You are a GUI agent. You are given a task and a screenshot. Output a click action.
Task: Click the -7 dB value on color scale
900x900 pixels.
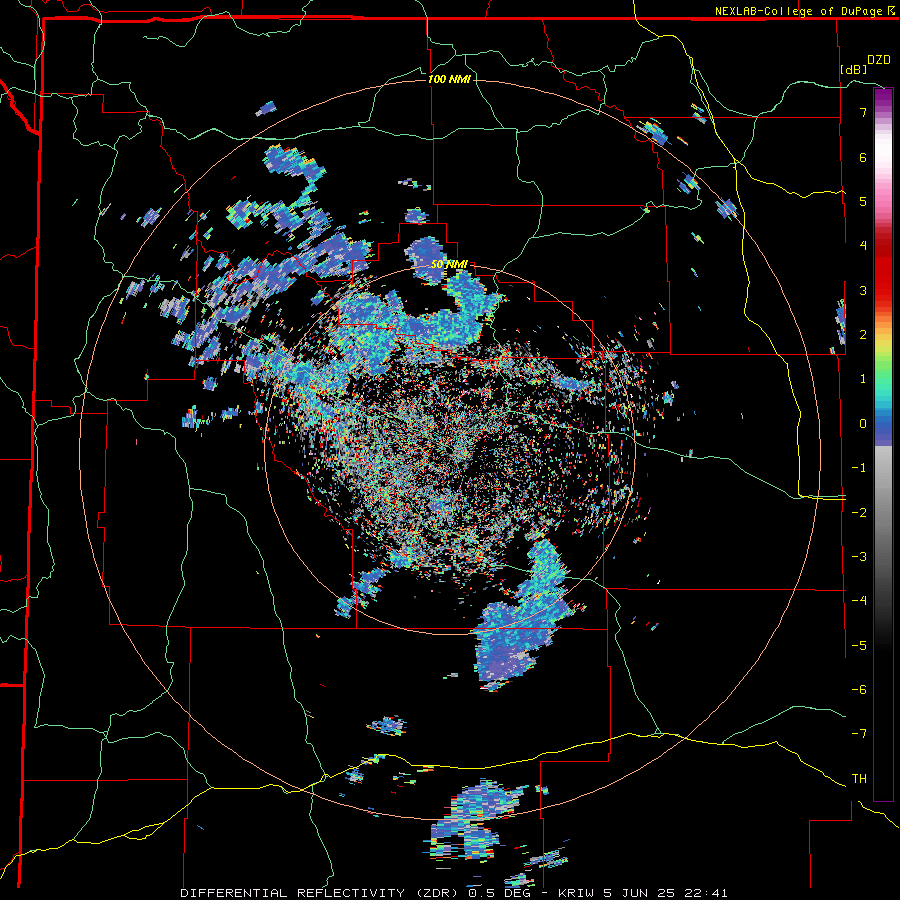point(859,734)
